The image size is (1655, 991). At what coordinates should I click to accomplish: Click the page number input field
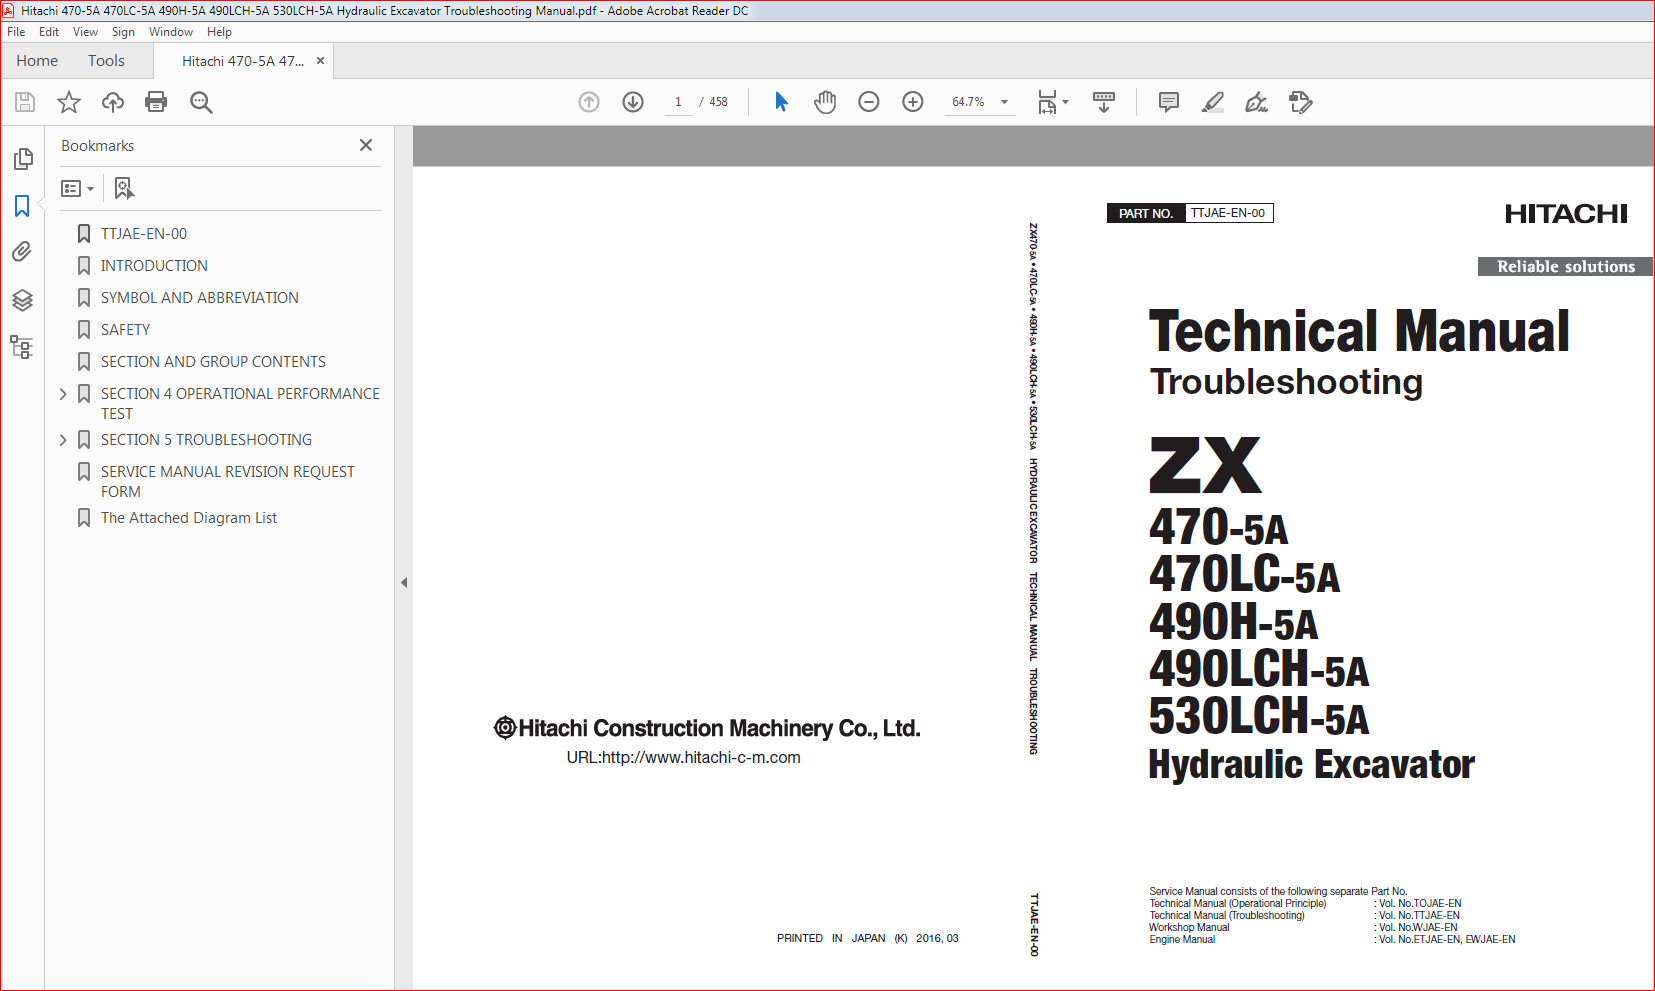click(678, 102)
